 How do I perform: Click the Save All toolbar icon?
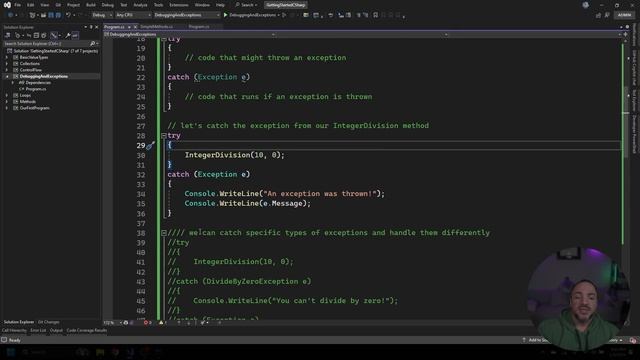coord(58,15)
